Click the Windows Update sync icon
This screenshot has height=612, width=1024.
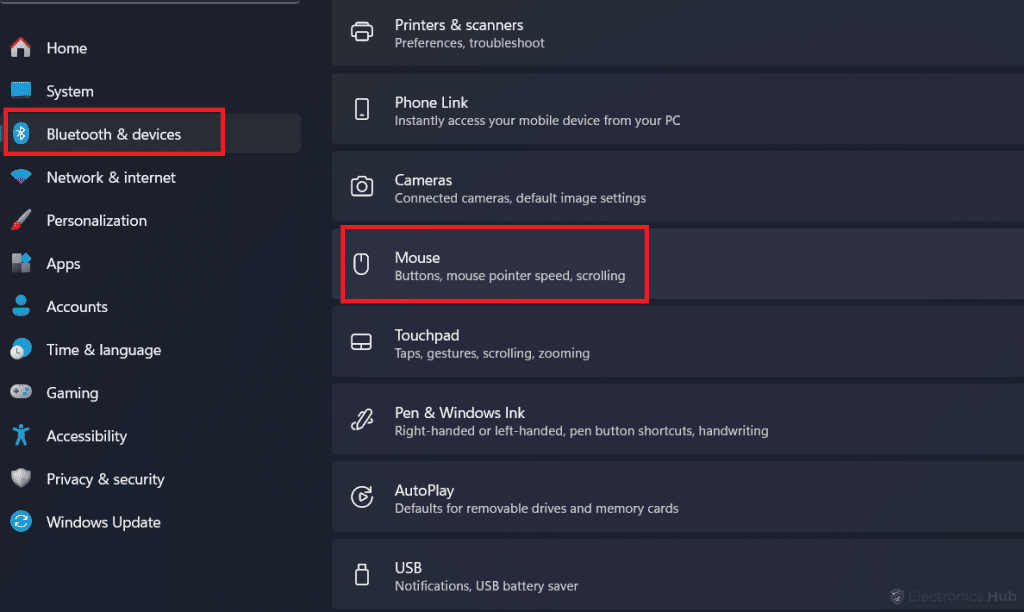point(21,522)
